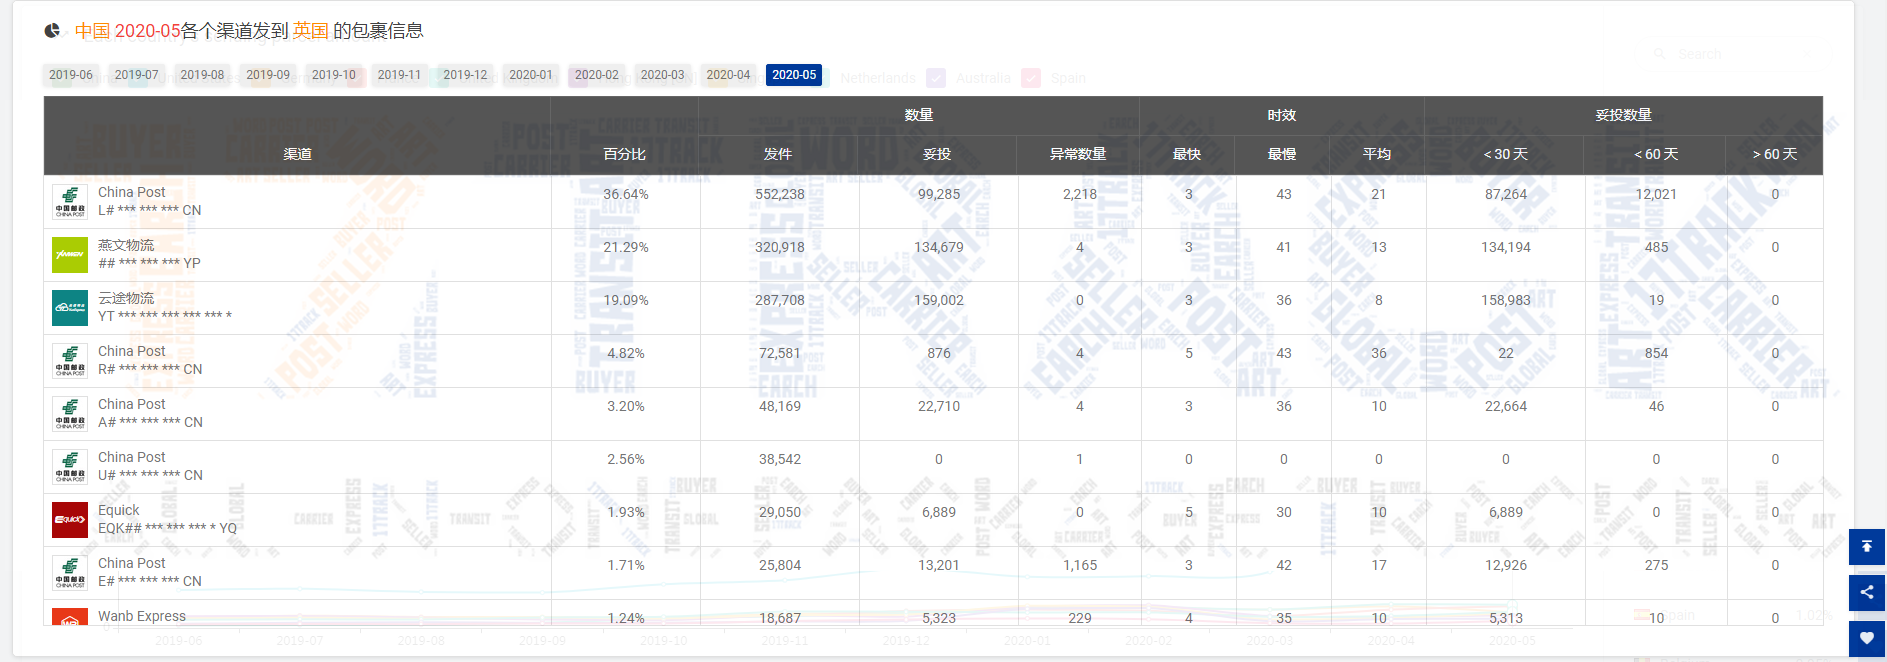Click the China Post logo in L# row

[70, 202]
